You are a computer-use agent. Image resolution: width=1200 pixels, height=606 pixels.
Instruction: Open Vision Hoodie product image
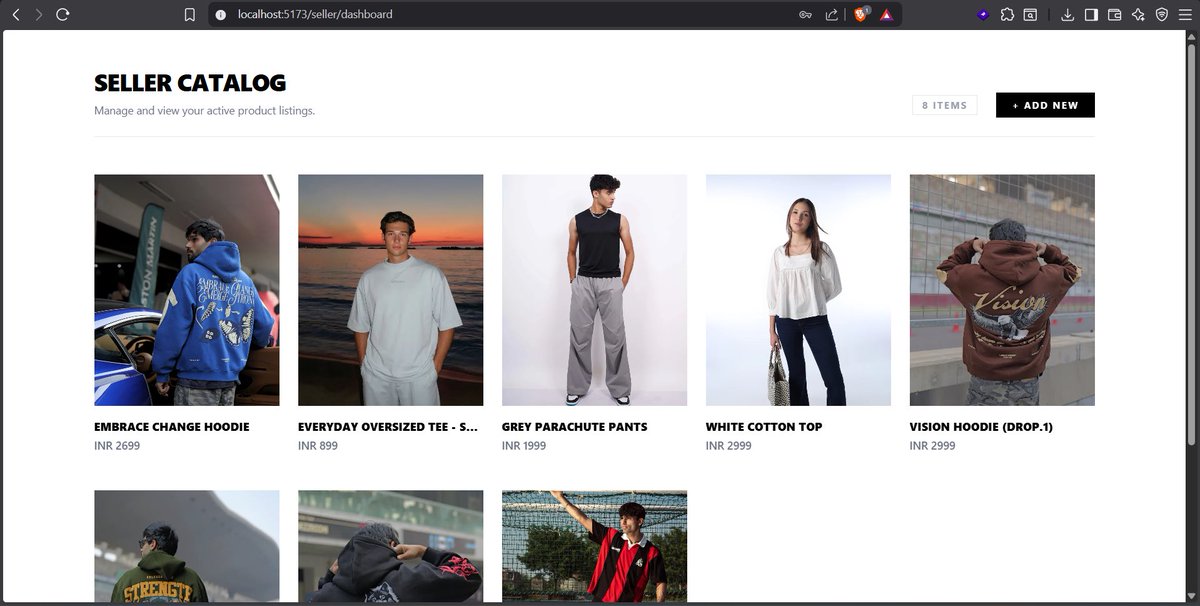click(1002, 290)
